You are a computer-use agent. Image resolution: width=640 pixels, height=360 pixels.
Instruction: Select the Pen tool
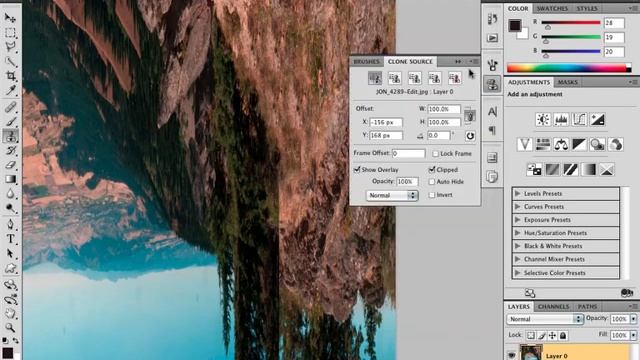pyautogui.click(x=10, y=224)
